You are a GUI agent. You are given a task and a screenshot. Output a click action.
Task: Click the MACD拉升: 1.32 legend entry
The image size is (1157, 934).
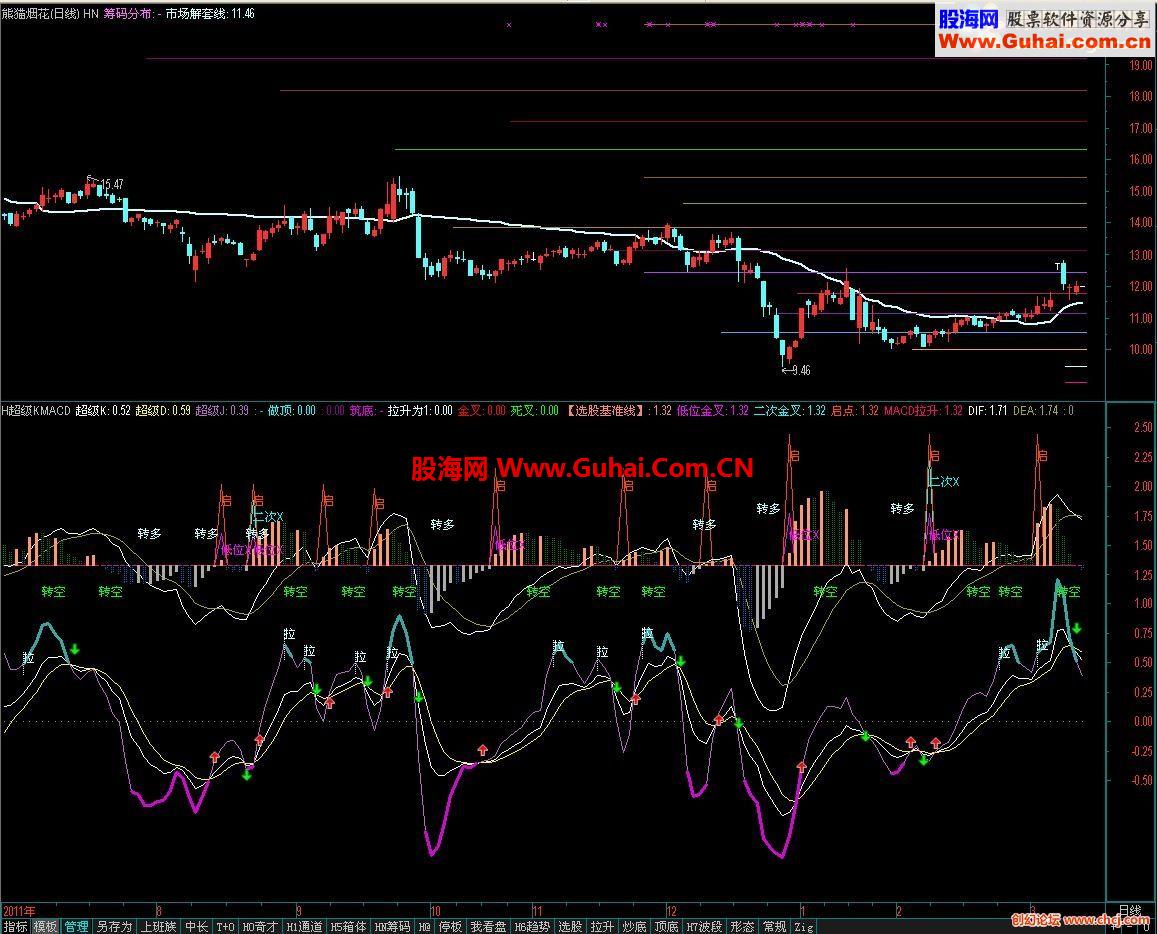(x=923, y=410)
